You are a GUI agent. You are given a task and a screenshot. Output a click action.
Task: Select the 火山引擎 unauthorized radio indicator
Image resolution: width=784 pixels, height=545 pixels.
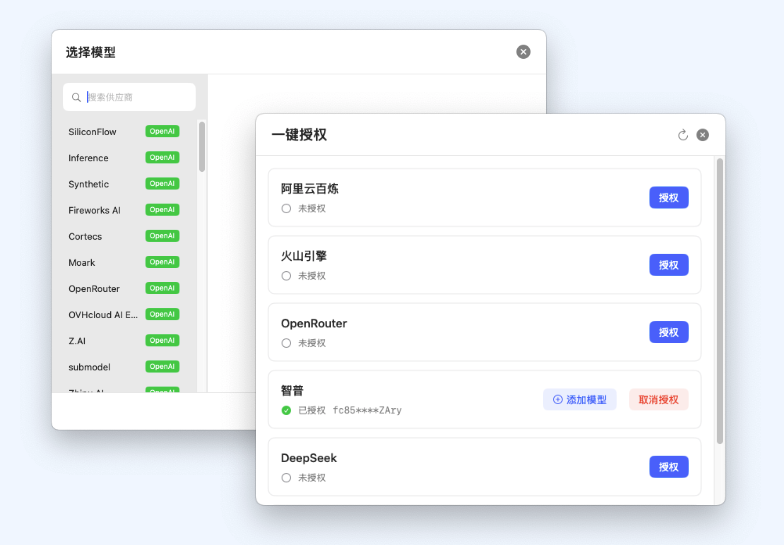tap(286, 275)
